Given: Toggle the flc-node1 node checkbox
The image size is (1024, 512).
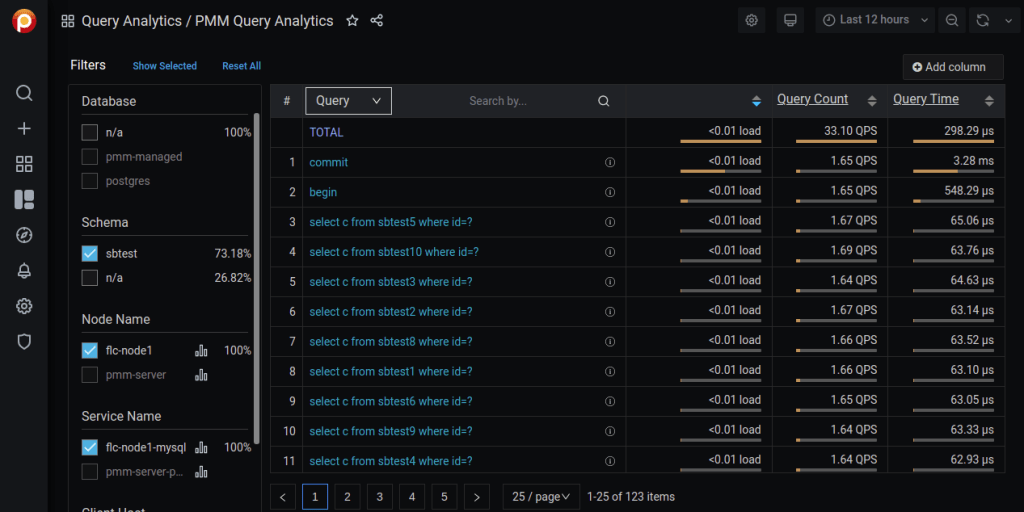Looking at the screenshot, I should 90,351.
